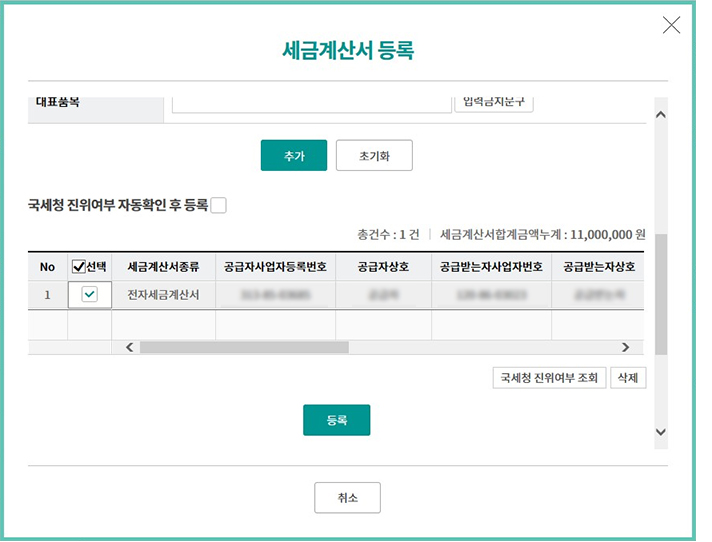Viewport: 712px width, 542px height.
Task: Click the vertical scrollbar up arrow
Action: click(659, 115)
